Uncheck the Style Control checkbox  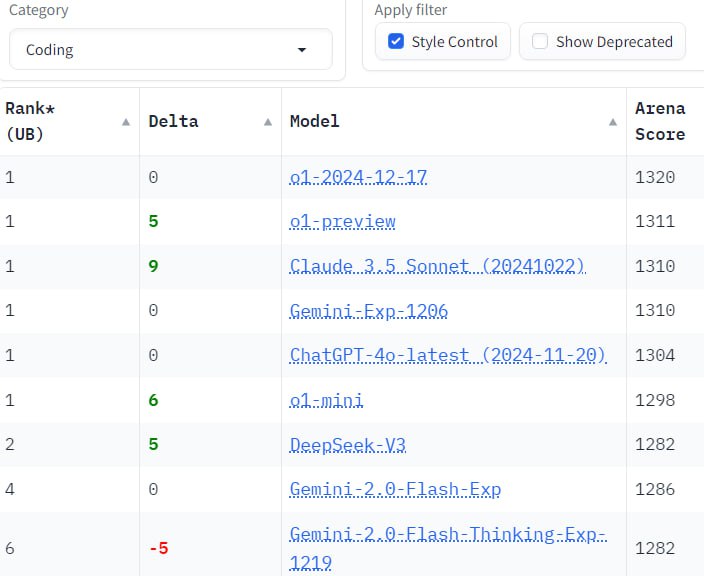pyautogui.click(x=396, y=41)
